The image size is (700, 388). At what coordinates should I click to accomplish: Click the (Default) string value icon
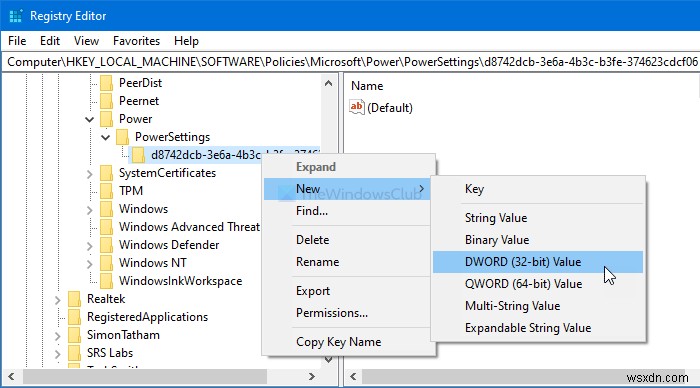[x=357, y=107]
